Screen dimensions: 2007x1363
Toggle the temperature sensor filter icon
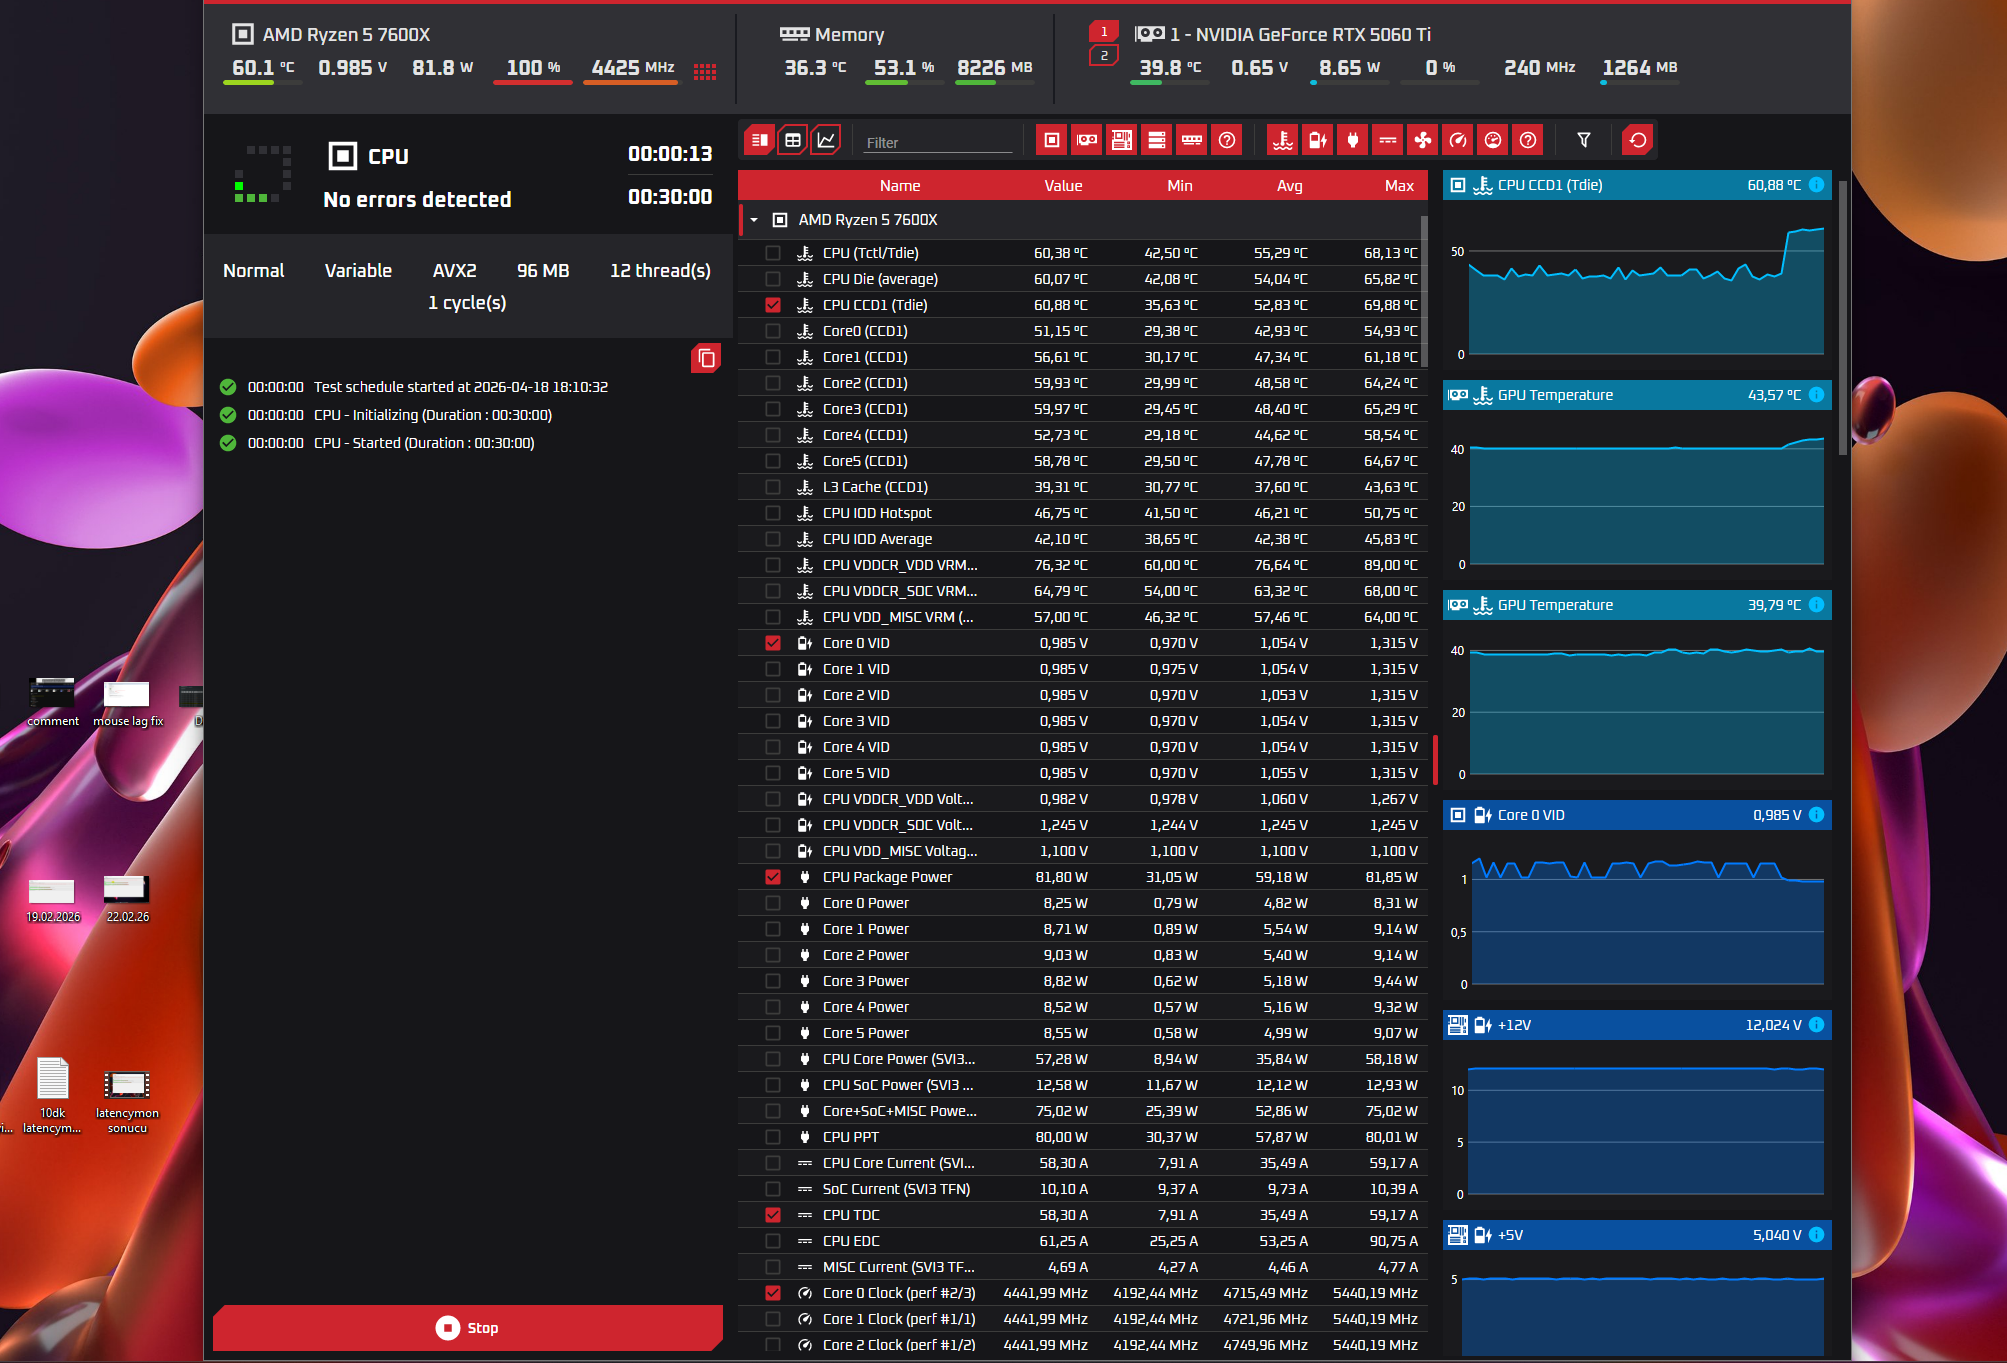(x=1283, y=140)
